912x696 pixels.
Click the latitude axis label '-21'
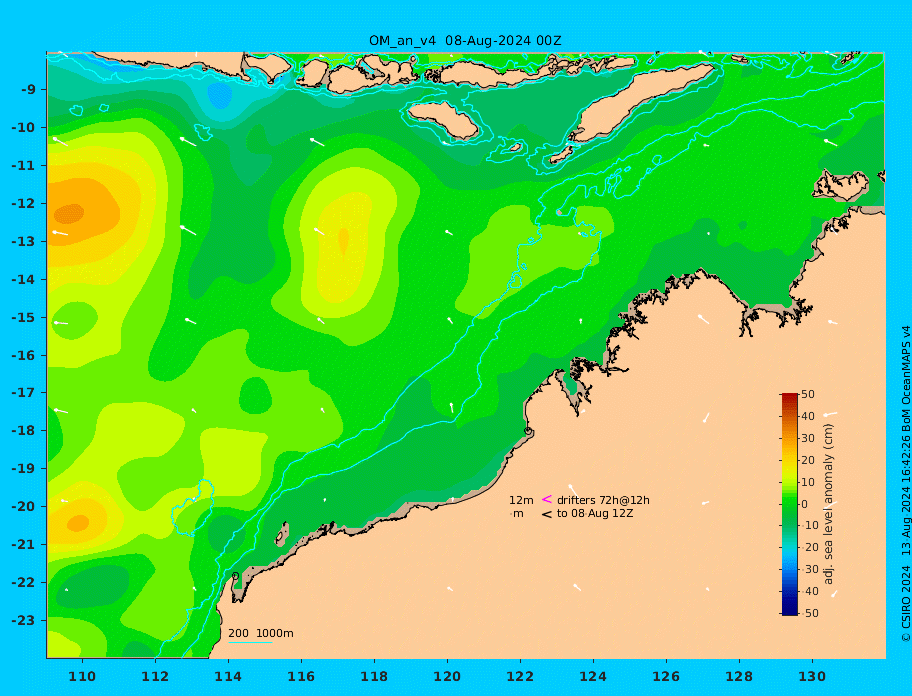23,545
